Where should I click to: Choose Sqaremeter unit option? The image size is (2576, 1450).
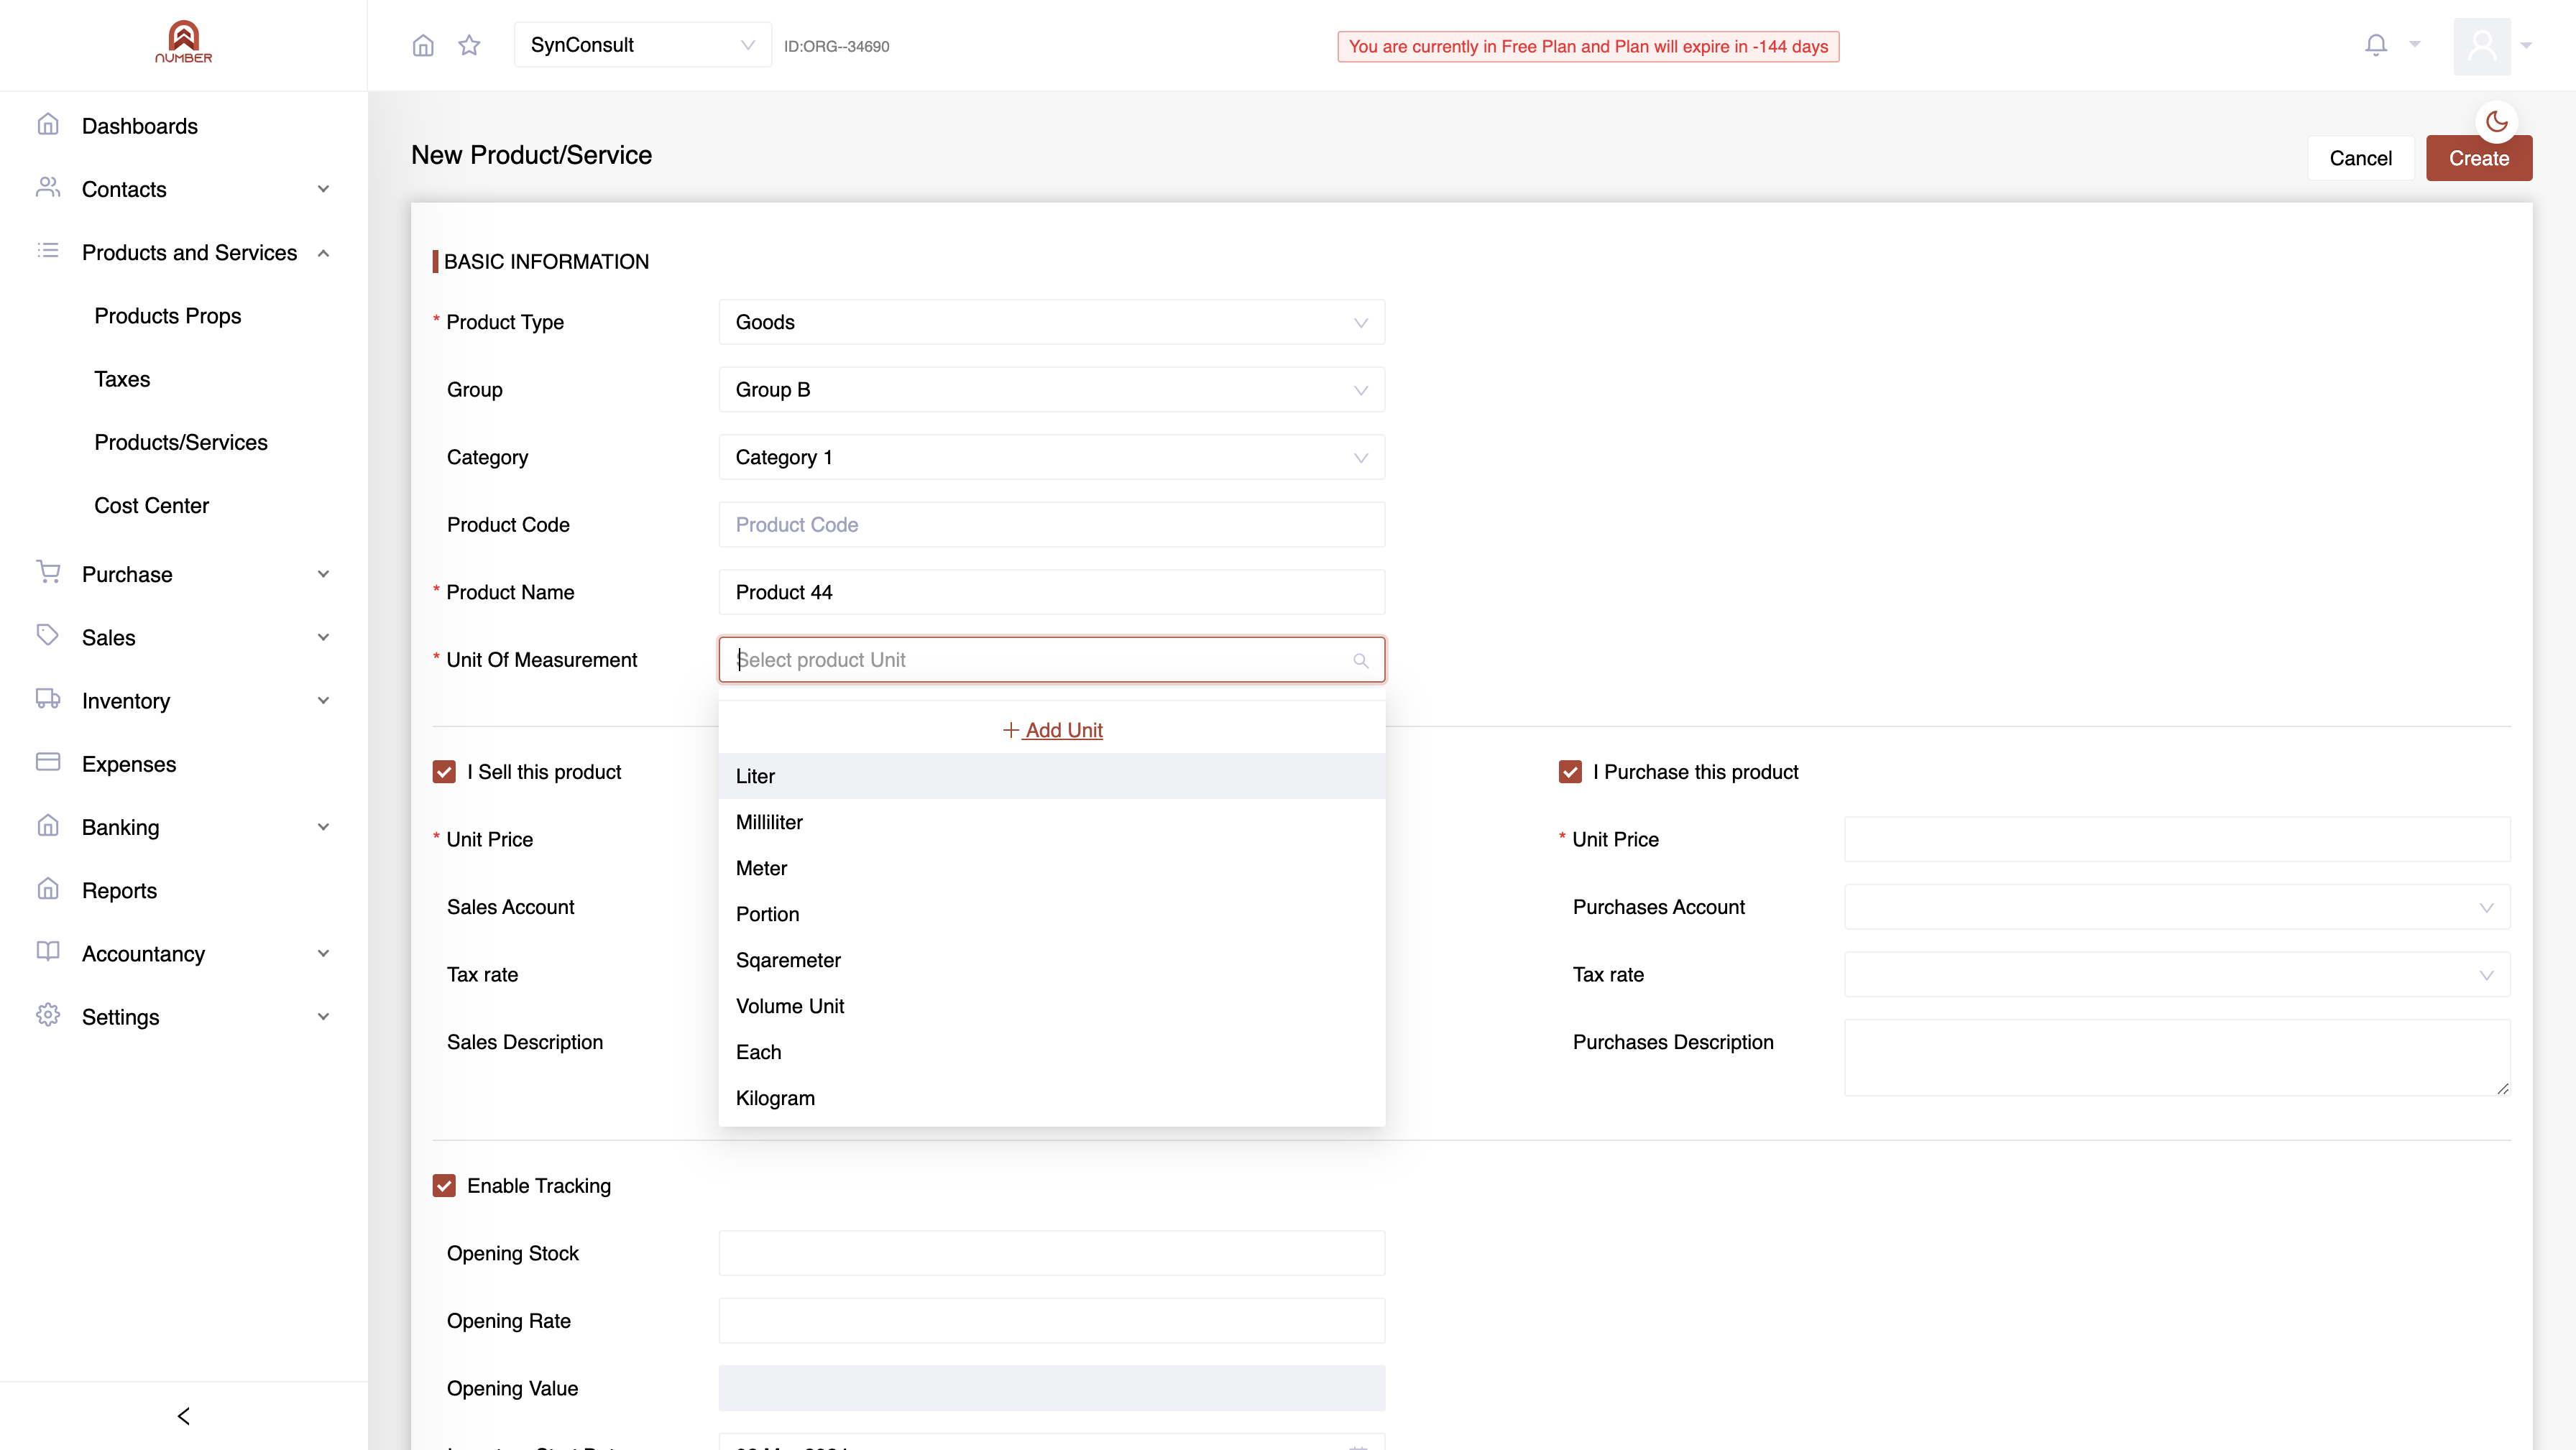tap(1052, 960)
